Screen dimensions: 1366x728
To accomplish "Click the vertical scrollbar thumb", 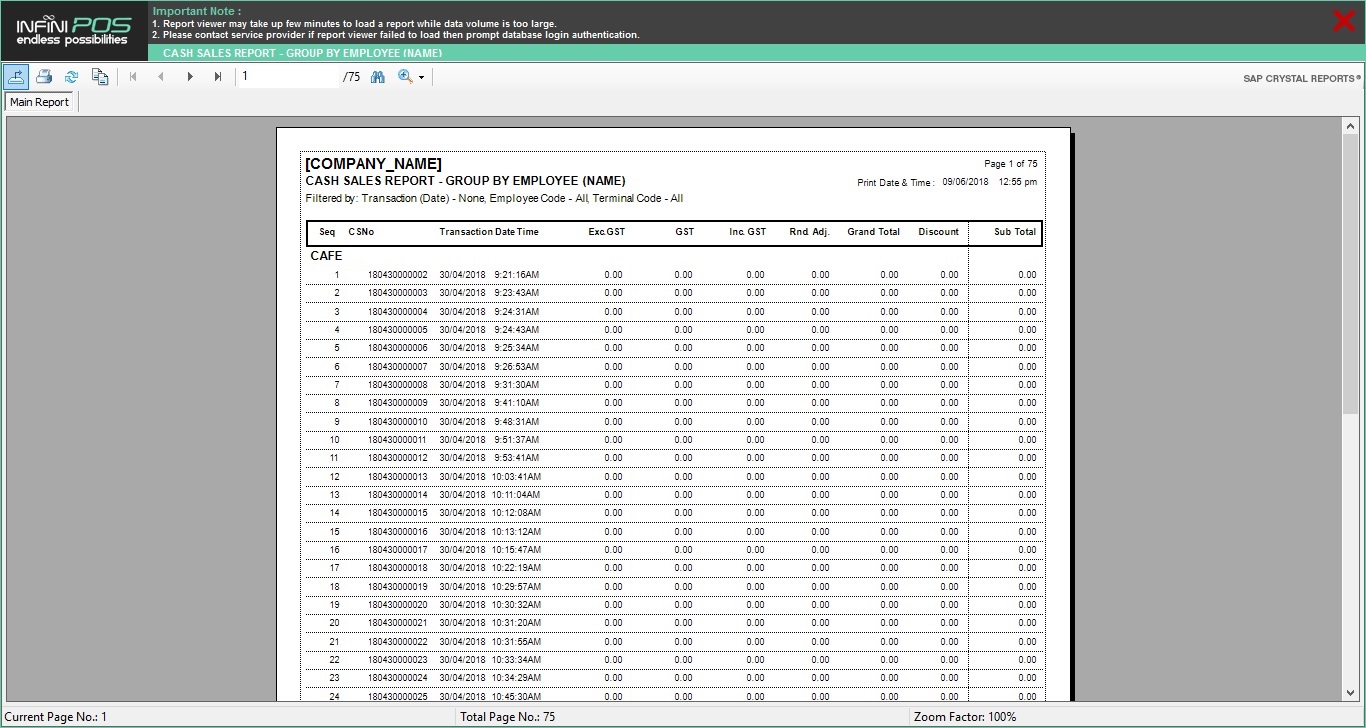I will point(1350,275).
